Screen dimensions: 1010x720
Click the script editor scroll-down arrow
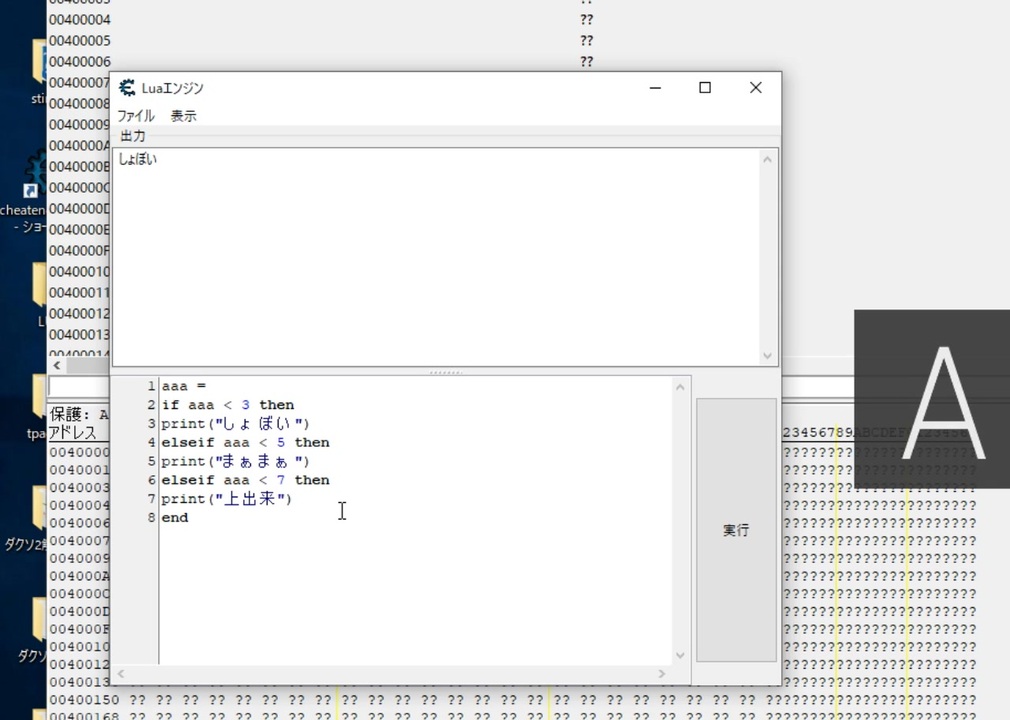tap(680, 656)
